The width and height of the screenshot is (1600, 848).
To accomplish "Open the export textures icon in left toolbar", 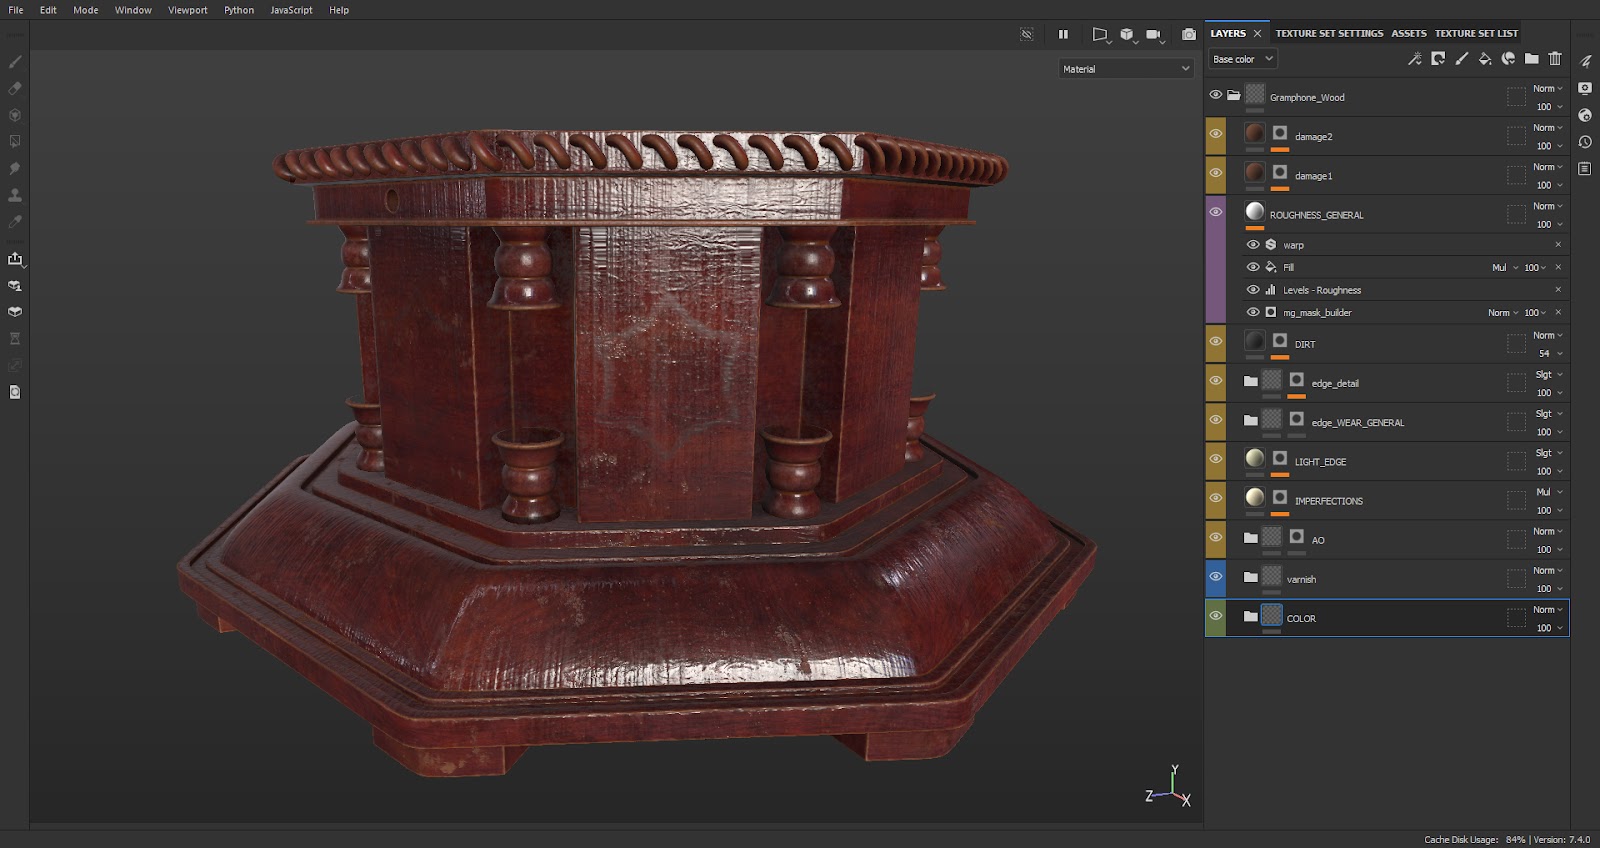I will point(15,259).
